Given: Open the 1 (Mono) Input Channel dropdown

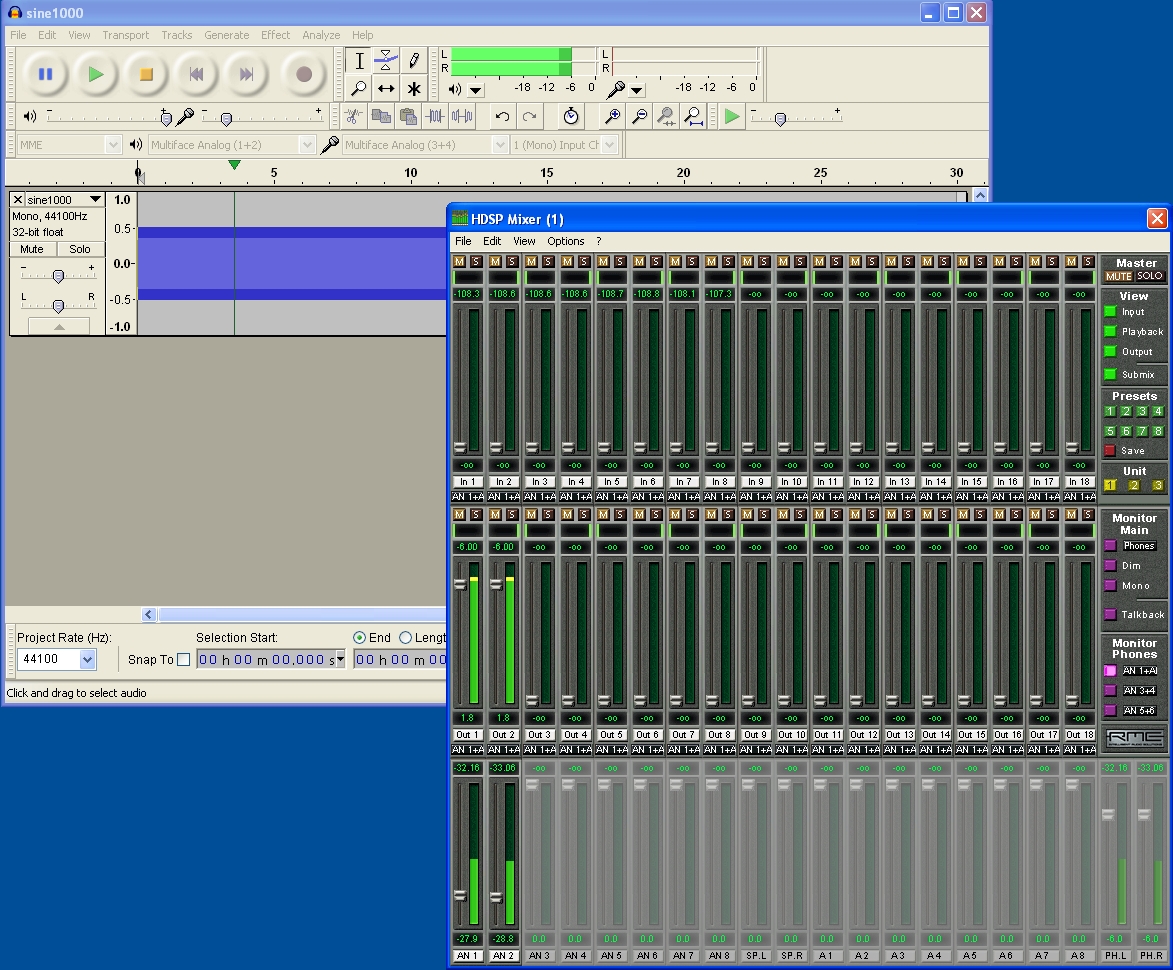Looking at the screenshot, I should pyautogui.click(x=610, y=144).
